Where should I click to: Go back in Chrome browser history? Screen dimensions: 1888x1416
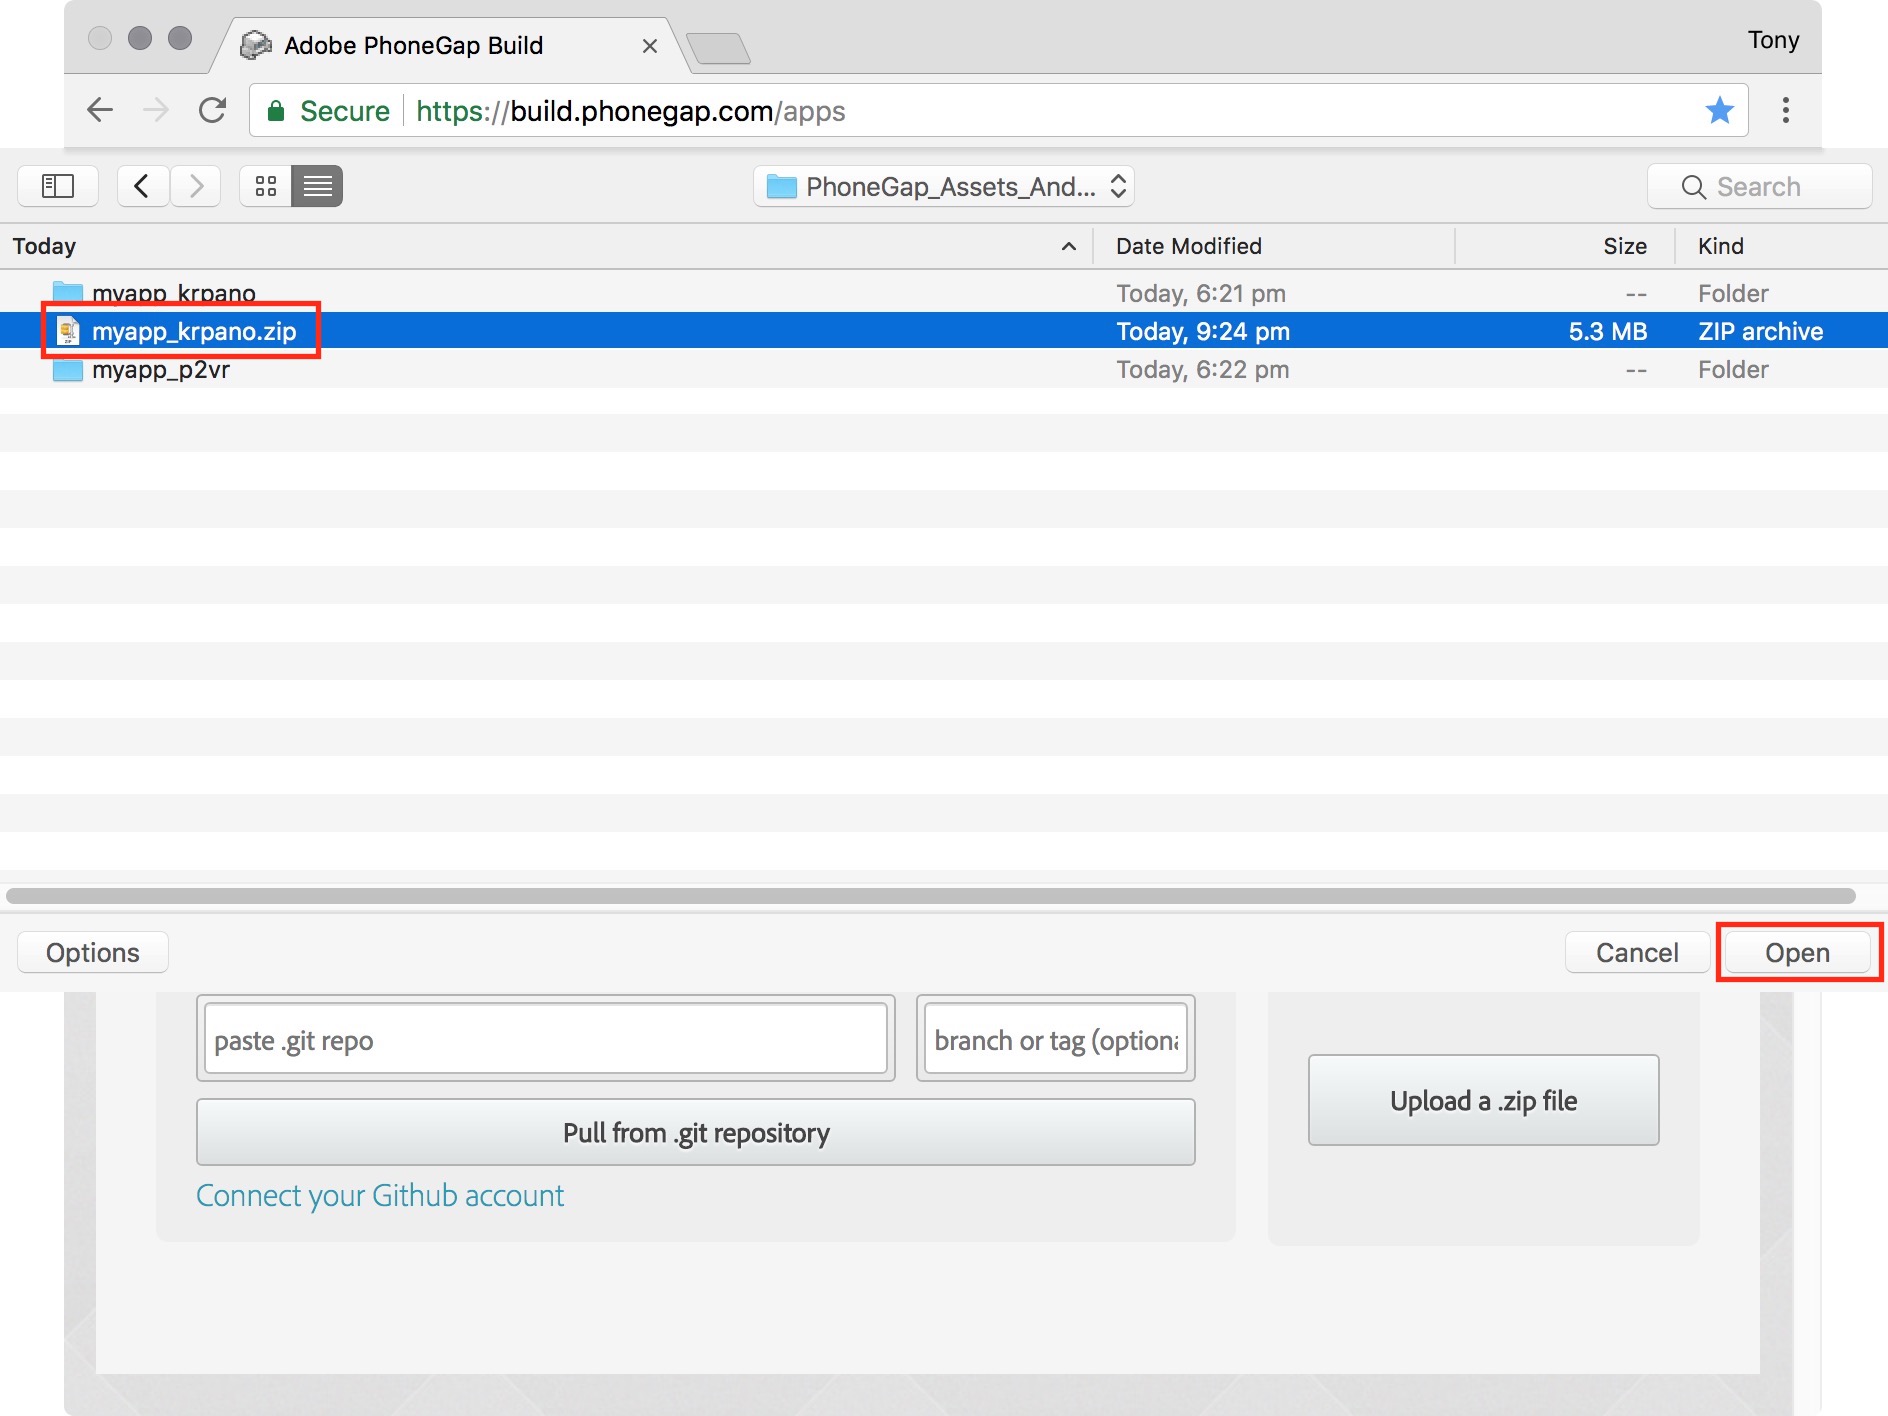[x=100, y=110]
